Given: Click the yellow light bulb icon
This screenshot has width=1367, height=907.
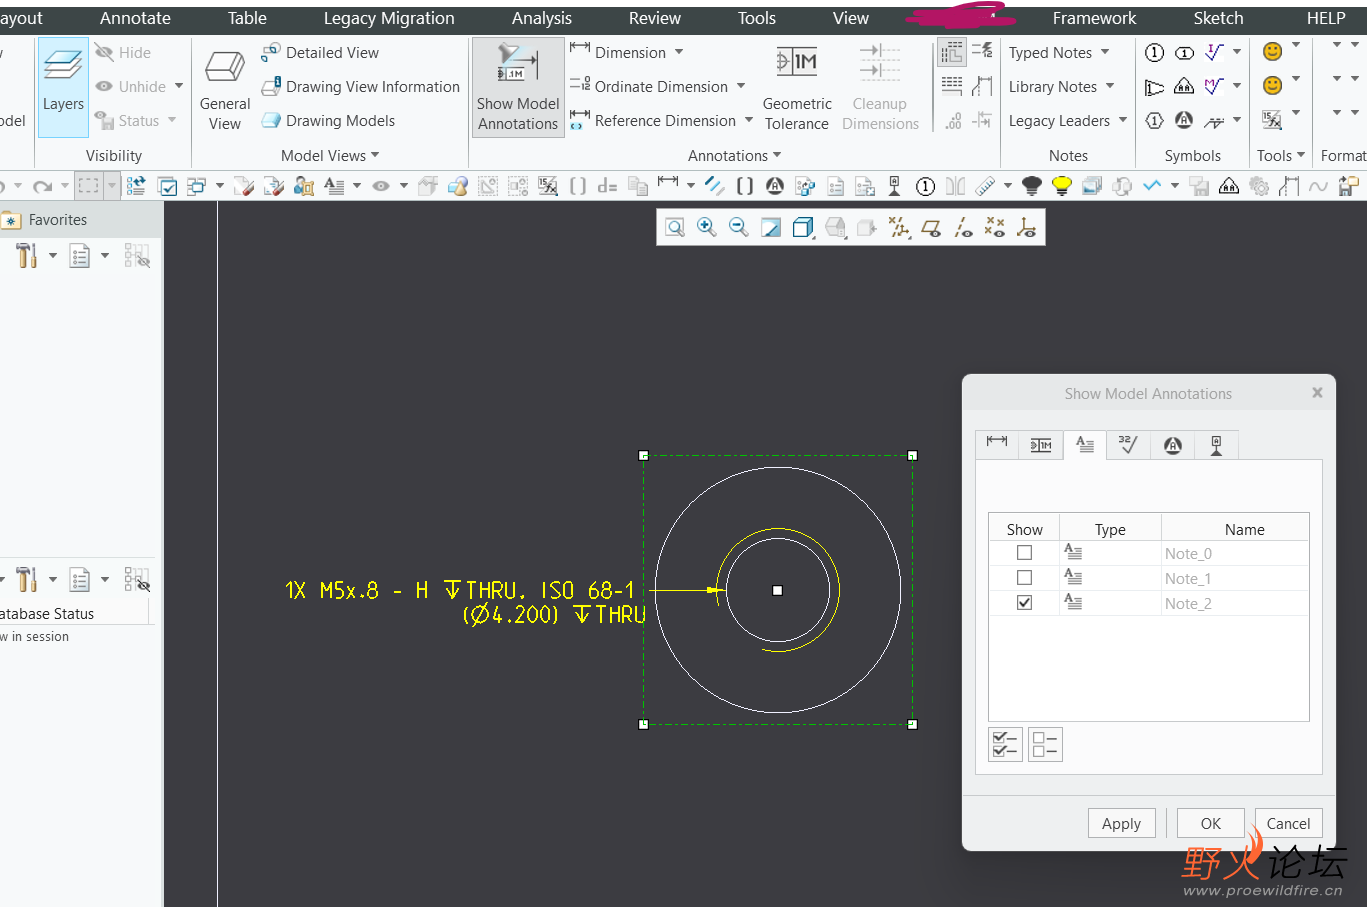Looking at the screenshot, I should click(x=1062, y=186).
